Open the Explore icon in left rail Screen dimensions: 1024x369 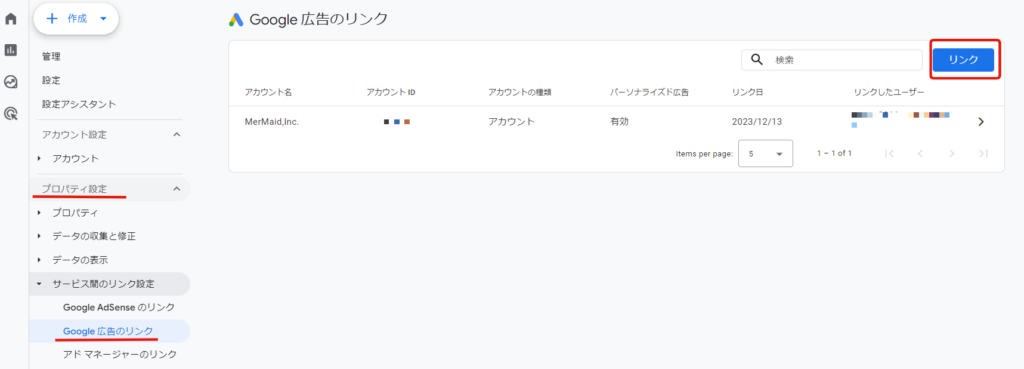pos(10,82)
